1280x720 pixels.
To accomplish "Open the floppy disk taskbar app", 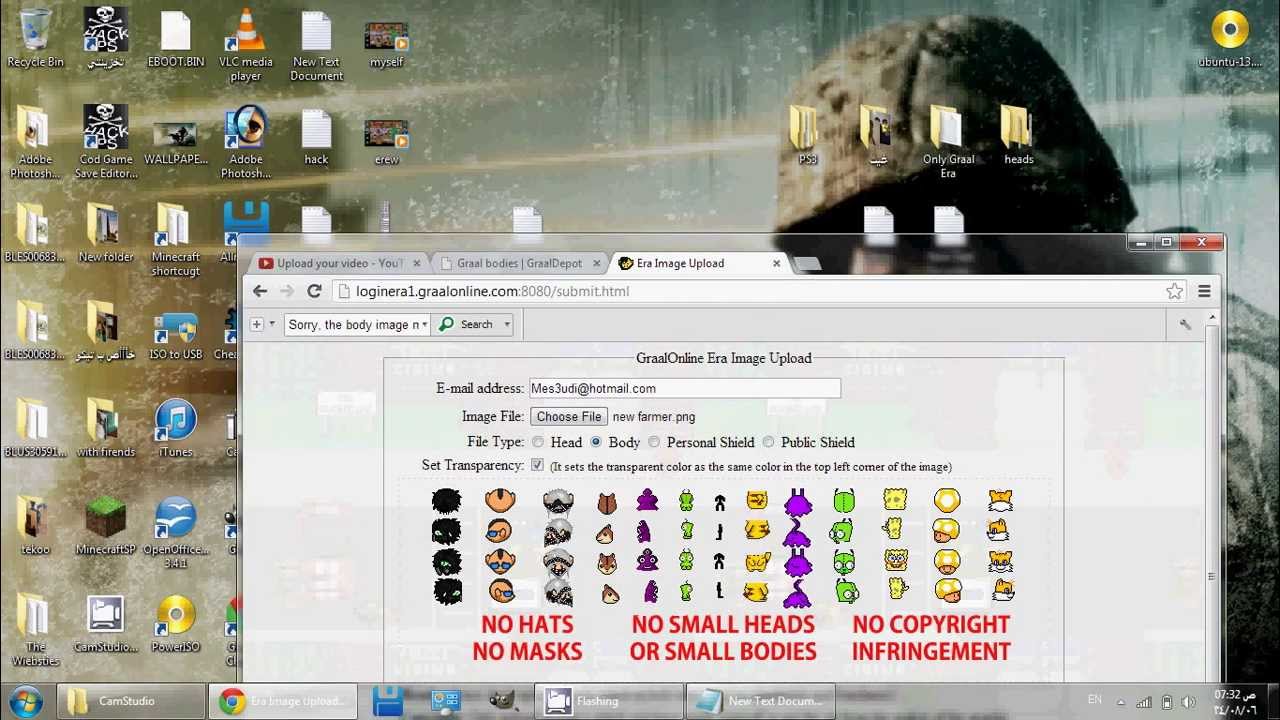I will pyautogui.click(x=388, y=701).
